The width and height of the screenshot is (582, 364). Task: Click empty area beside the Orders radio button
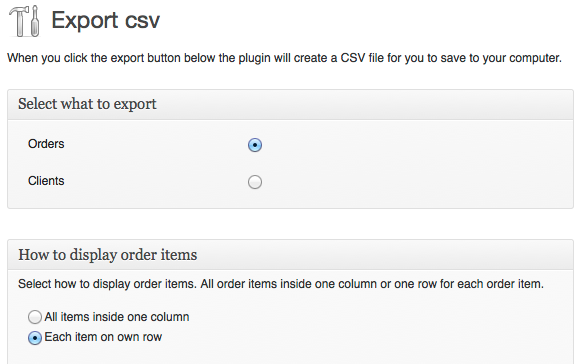click(408, 145)
